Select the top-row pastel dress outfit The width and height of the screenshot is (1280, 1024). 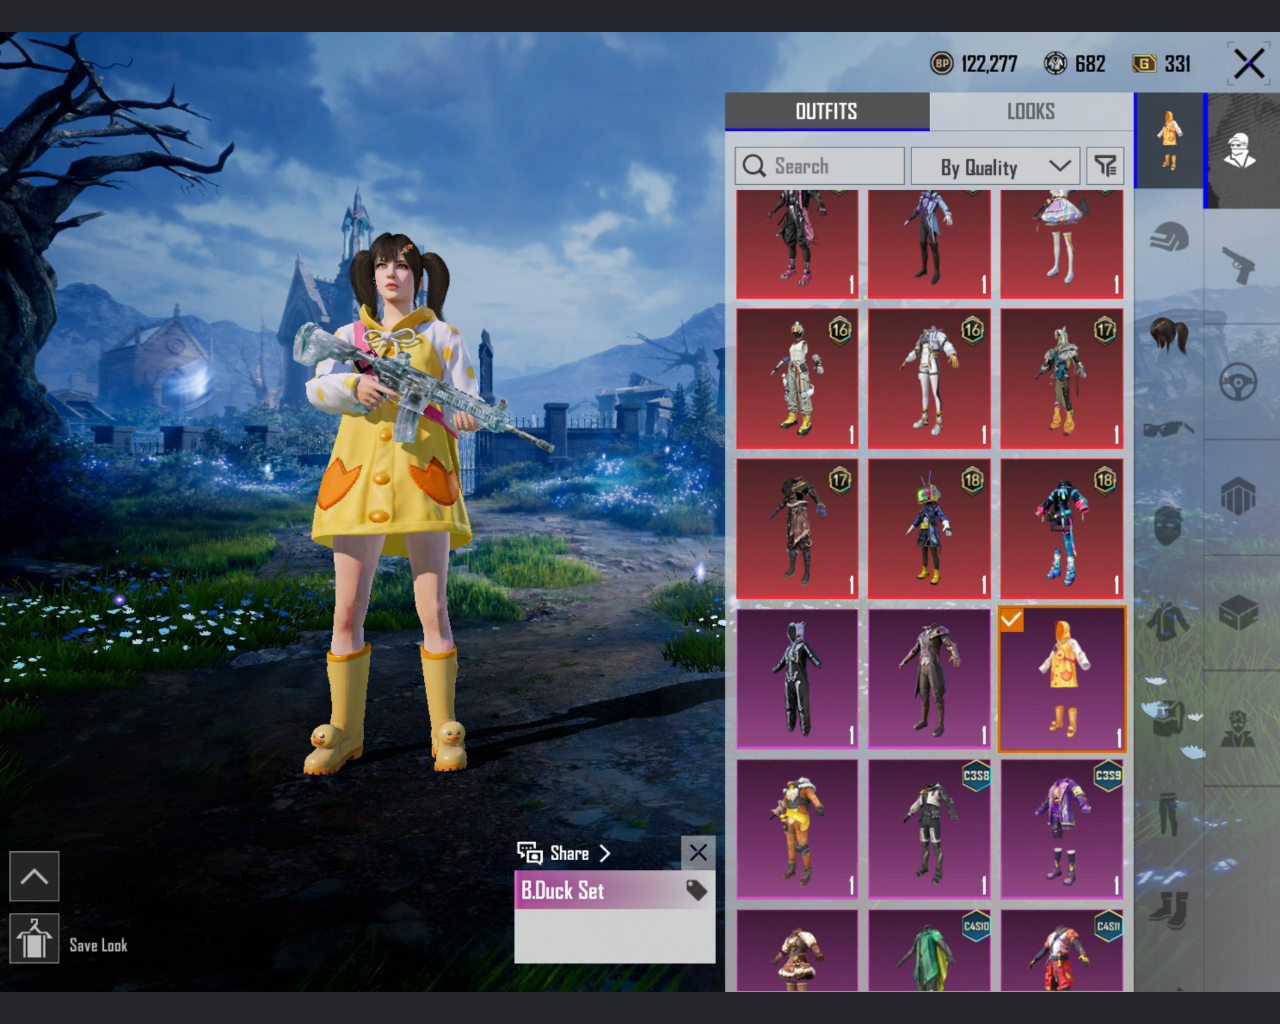[1062, 244]
